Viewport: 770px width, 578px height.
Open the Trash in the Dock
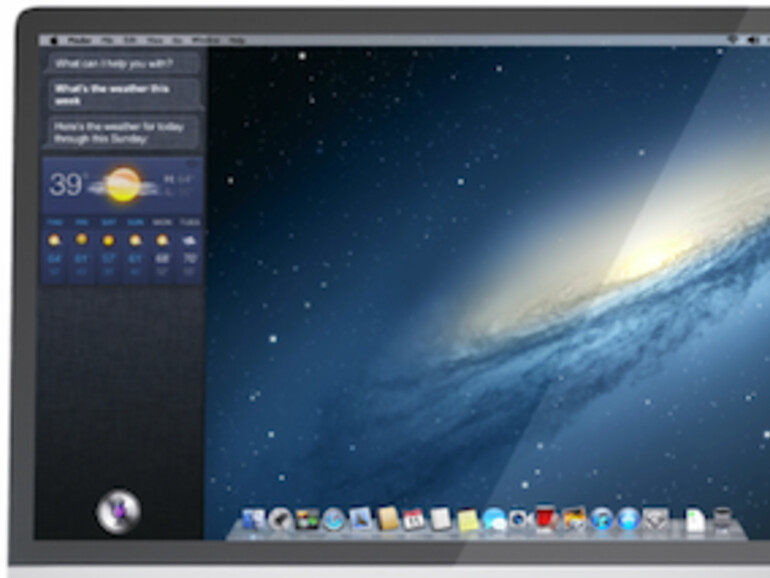coord(722,520)
